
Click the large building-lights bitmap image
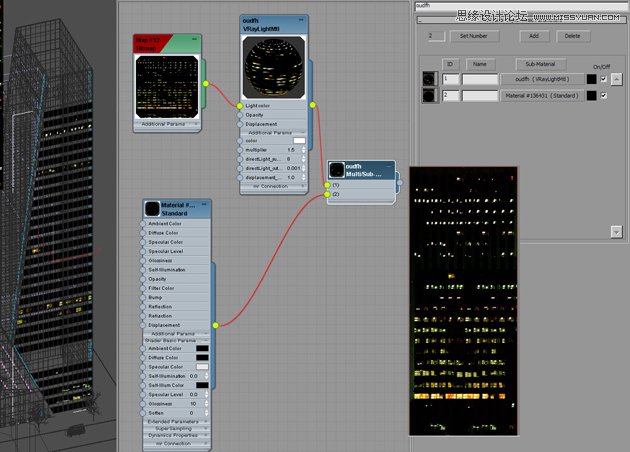click(464, 301)
